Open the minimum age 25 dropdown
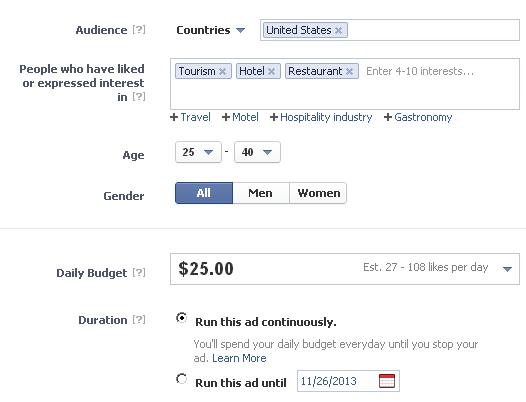This screenshot has height=402, width=526. coord(198,152)
